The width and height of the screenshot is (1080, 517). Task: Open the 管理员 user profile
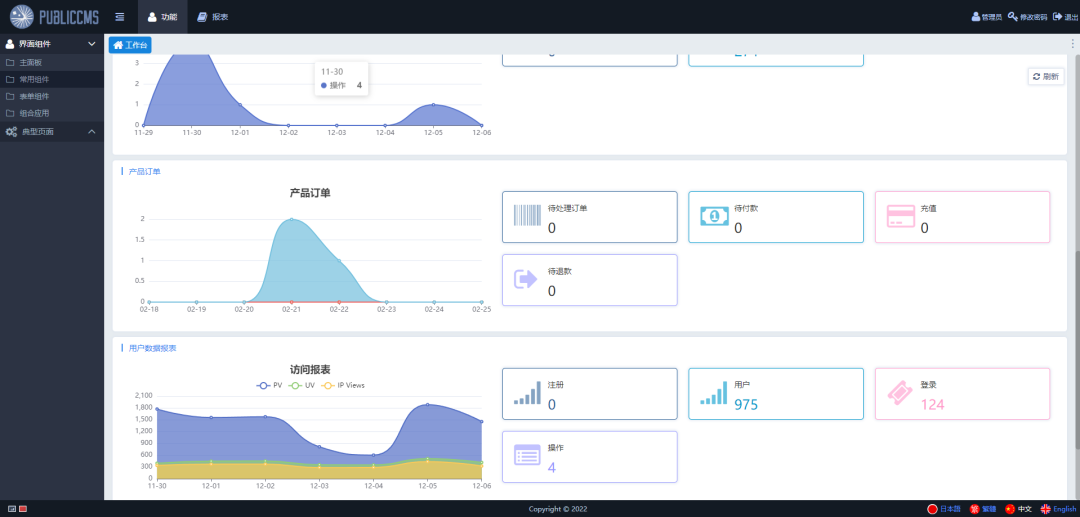tap(986, 17)
